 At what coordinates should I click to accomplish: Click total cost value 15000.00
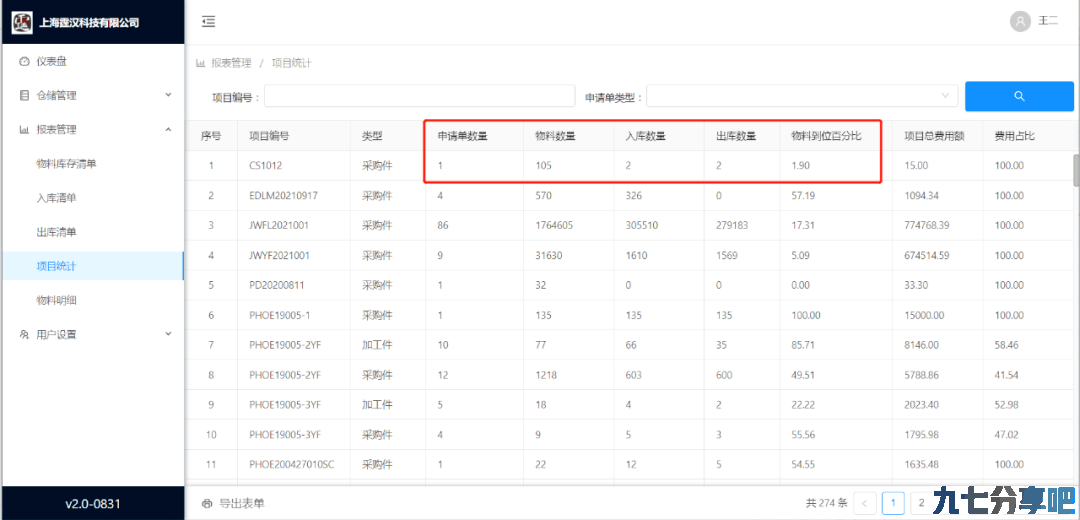924,315
